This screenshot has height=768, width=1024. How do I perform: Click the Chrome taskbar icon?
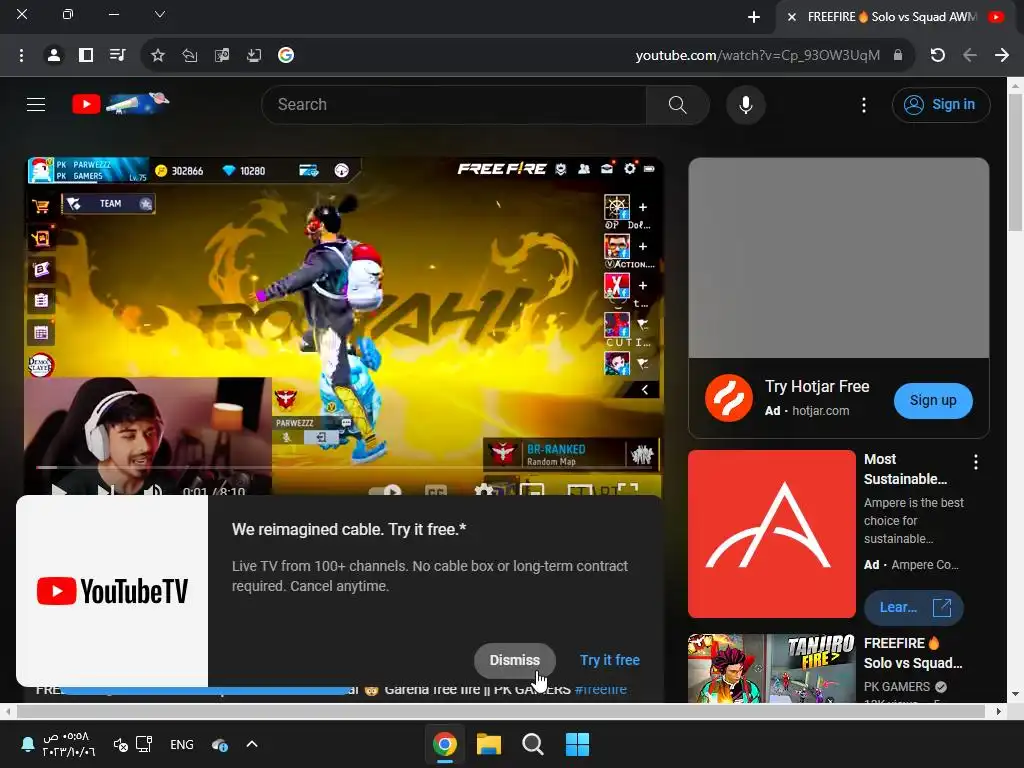coord(445,744)
